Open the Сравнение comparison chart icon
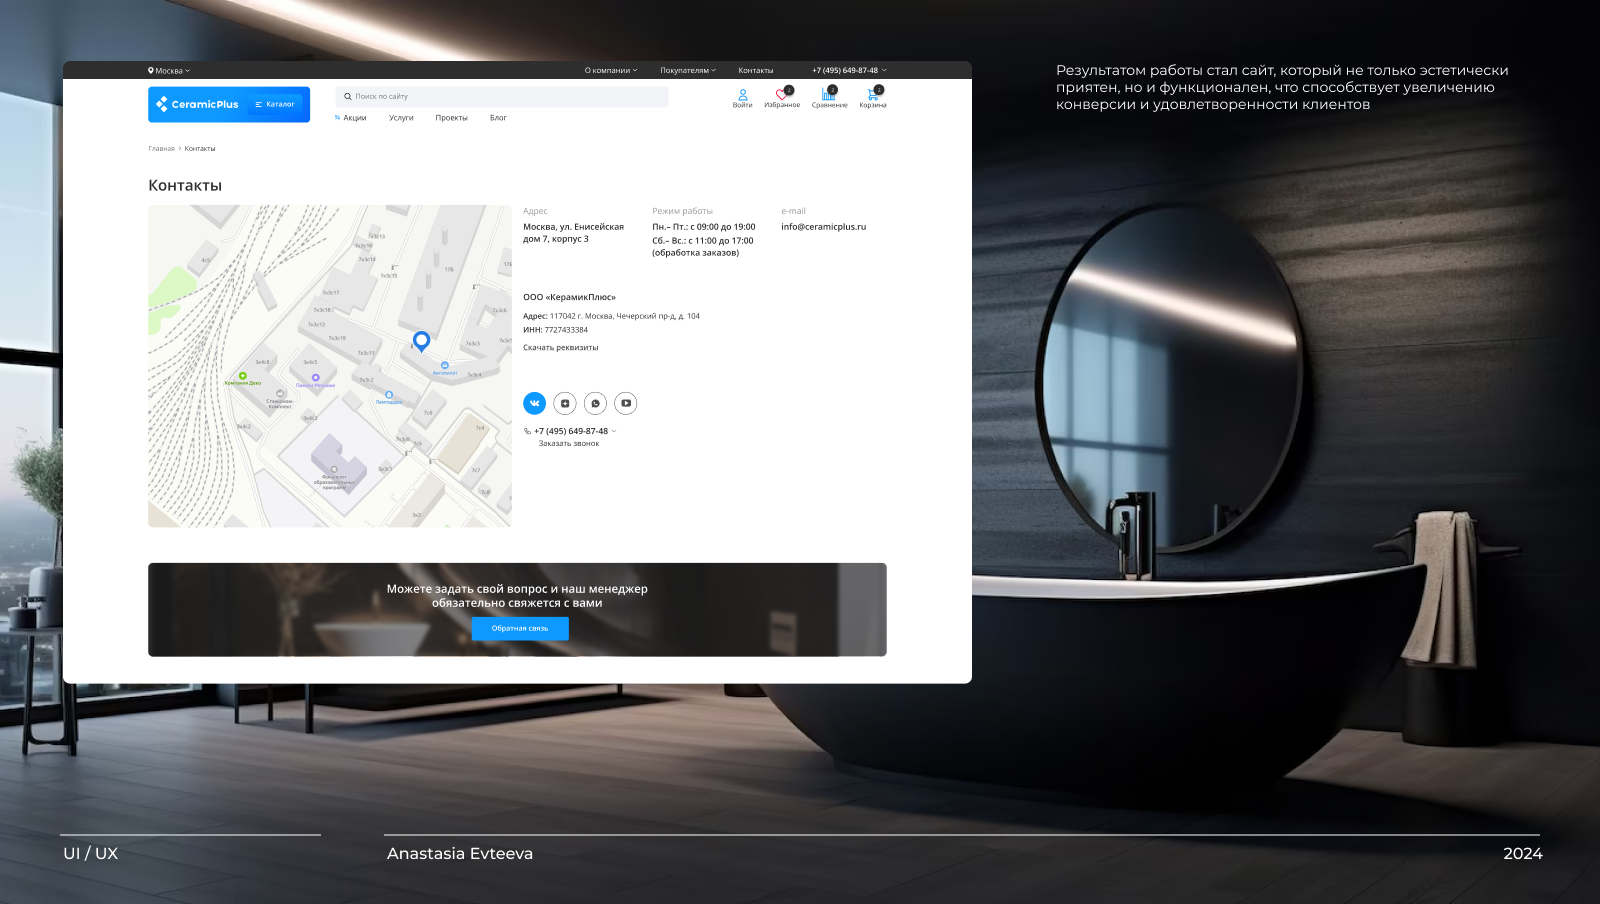Screen dimensions: 1600x904 coord(829,96)
